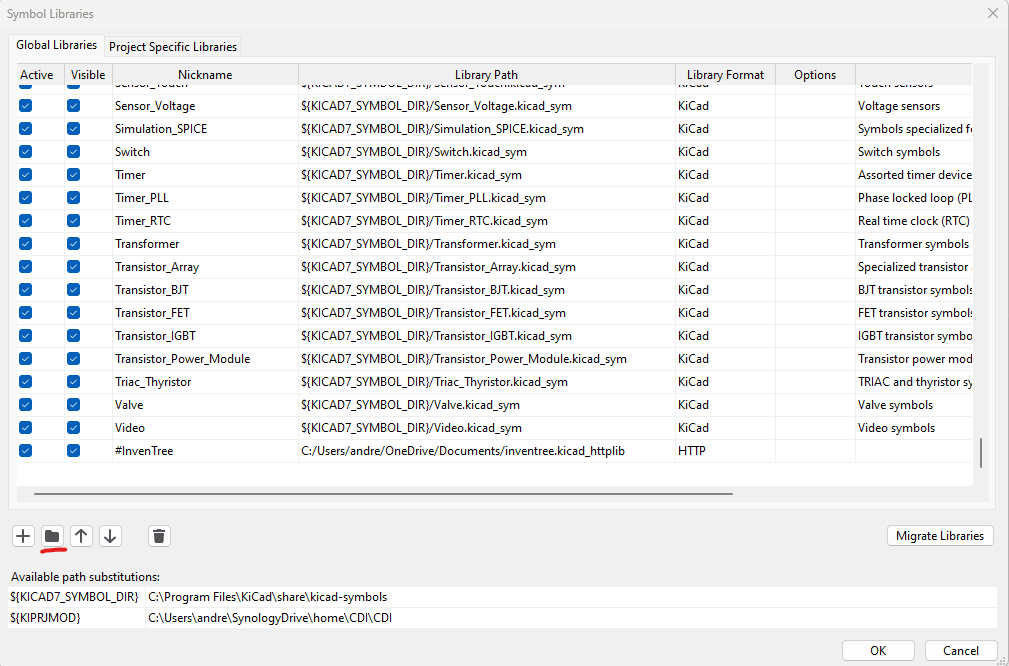Uncheck Active for Valve library
The height and width of the screenshot is (666, 1009).
pos(26,405)
